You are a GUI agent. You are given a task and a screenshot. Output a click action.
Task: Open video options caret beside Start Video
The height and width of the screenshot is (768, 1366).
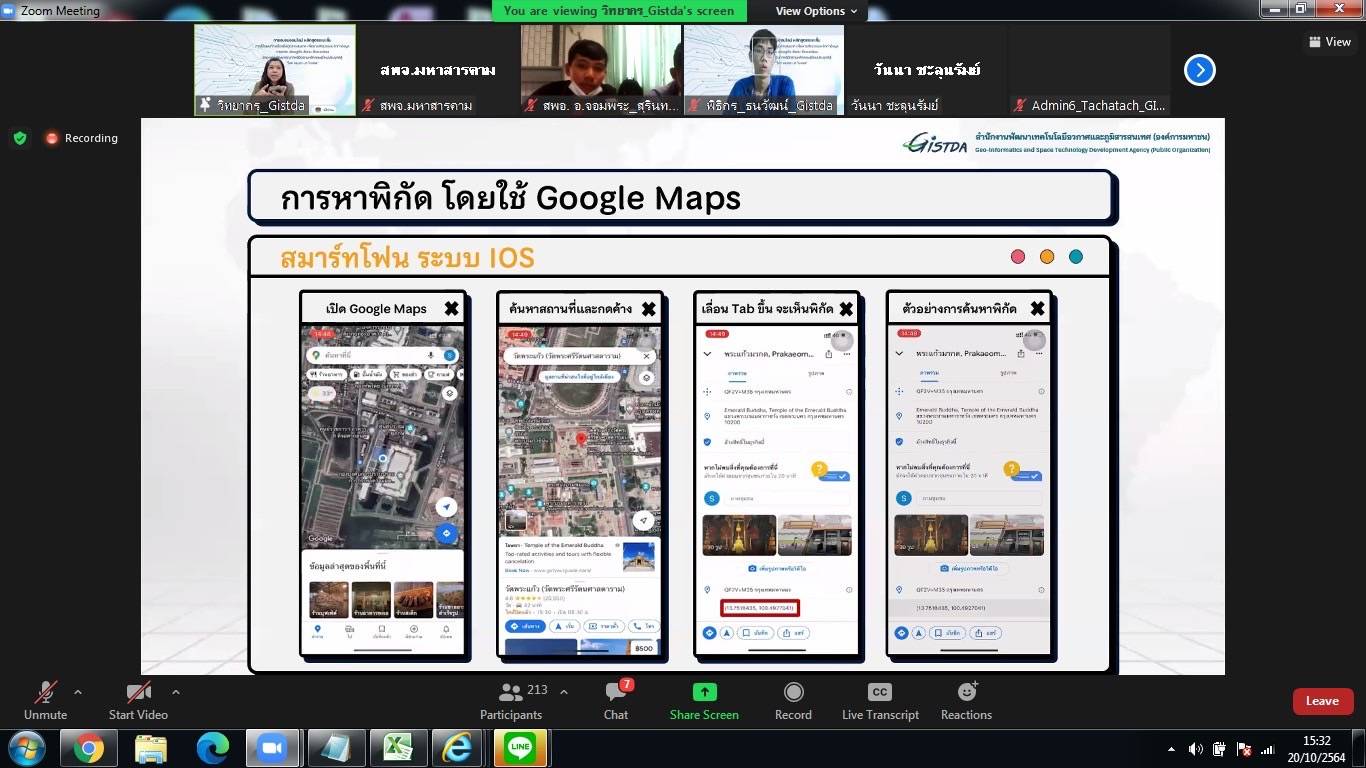point(176,691)
